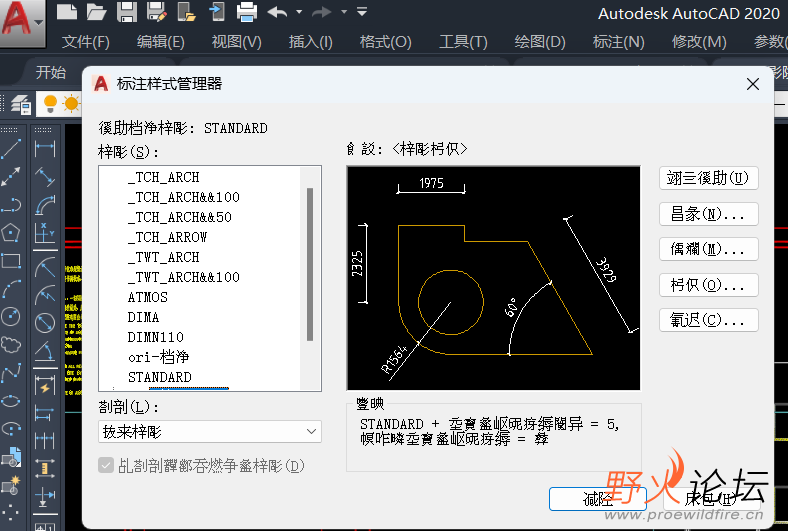The width and height of the screenshot is (788, 531).
Task: Open the 视图(V) menu
Action: click(x=236, y=42)
